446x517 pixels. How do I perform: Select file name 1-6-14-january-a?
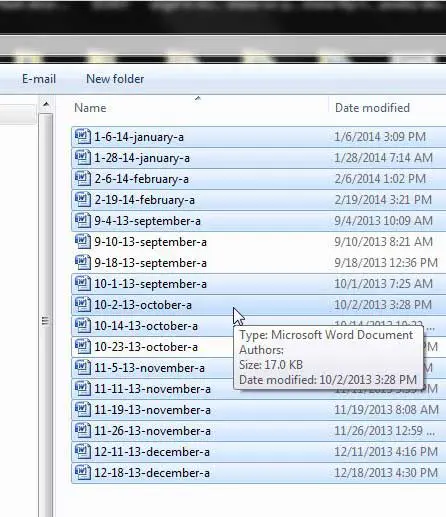pos(139,137)
